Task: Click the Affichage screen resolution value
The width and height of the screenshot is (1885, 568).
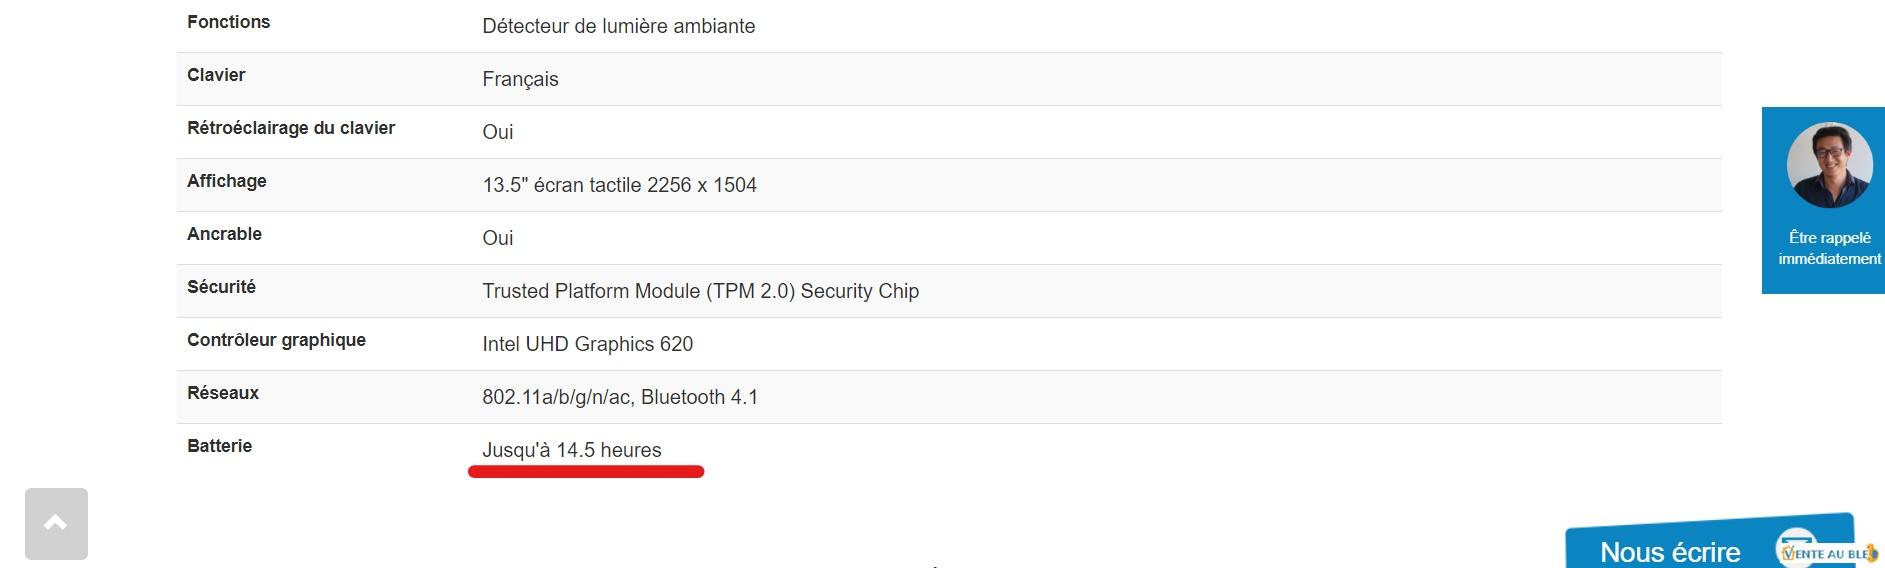Action: coord(619,185)
